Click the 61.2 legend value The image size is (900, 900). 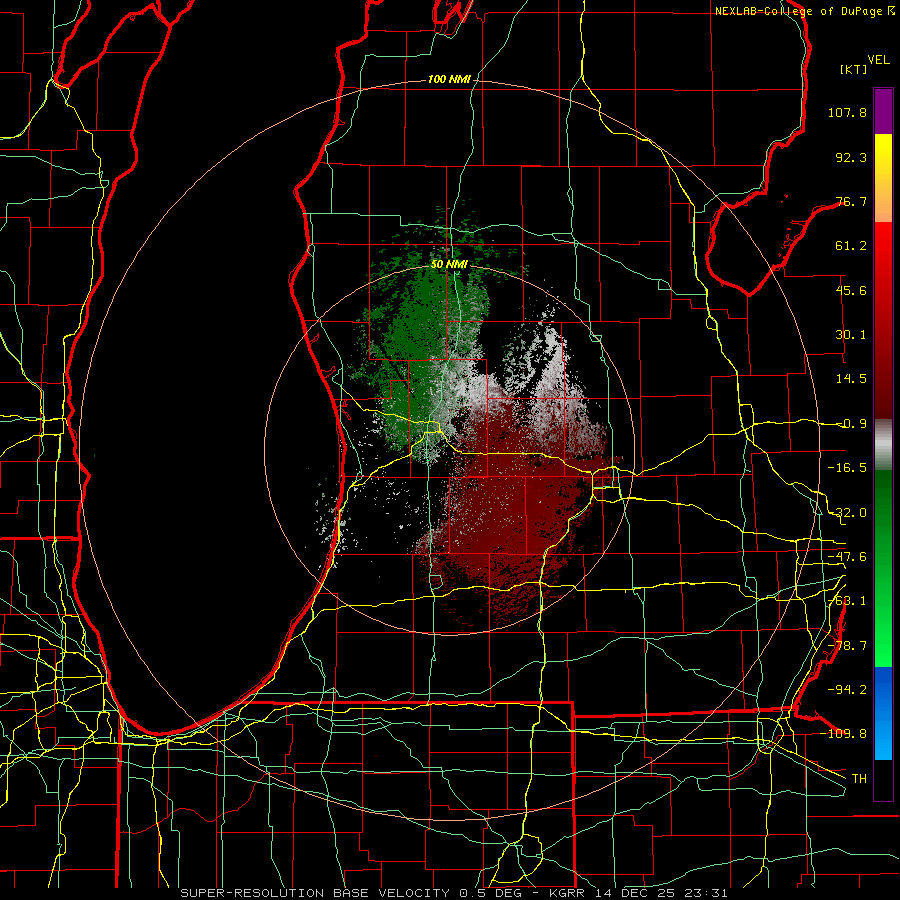[x=851, y=246]
